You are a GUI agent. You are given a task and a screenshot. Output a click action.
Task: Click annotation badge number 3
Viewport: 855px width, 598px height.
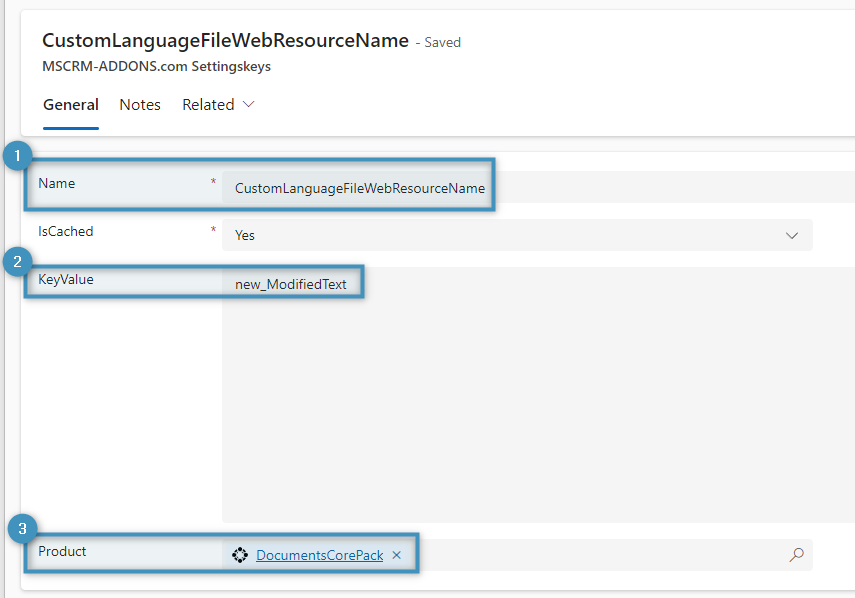[x=22, y=527]
